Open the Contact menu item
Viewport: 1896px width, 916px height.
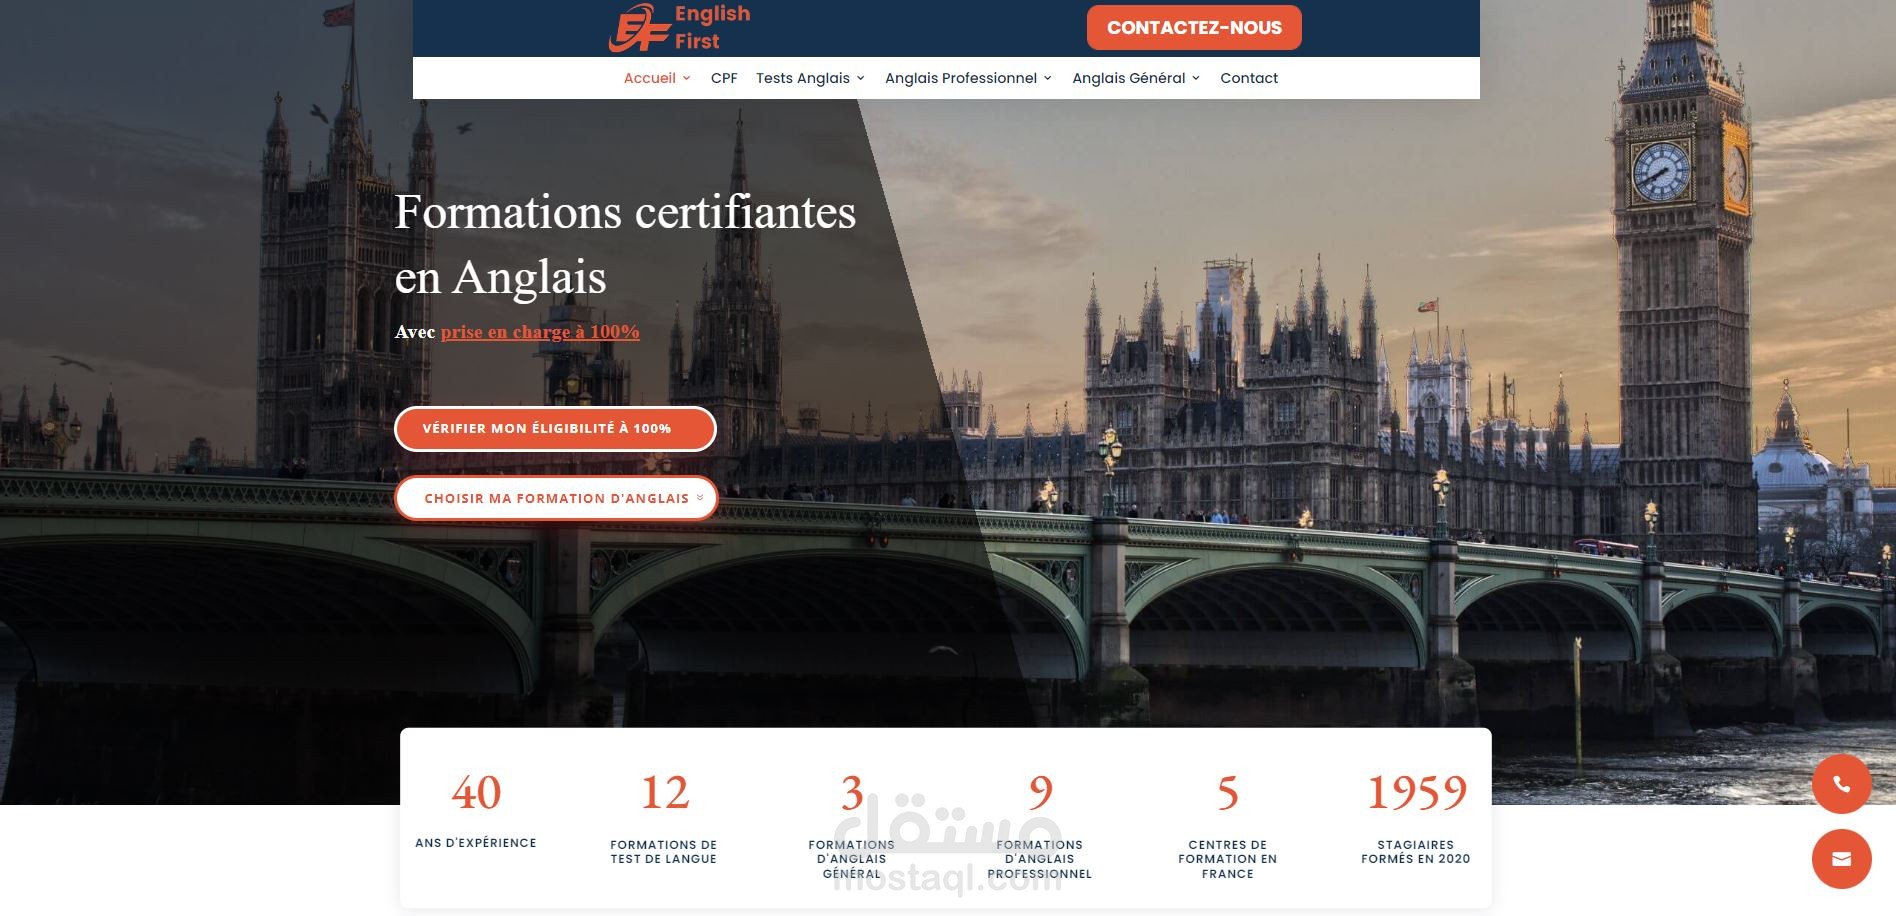(1249, 78)
